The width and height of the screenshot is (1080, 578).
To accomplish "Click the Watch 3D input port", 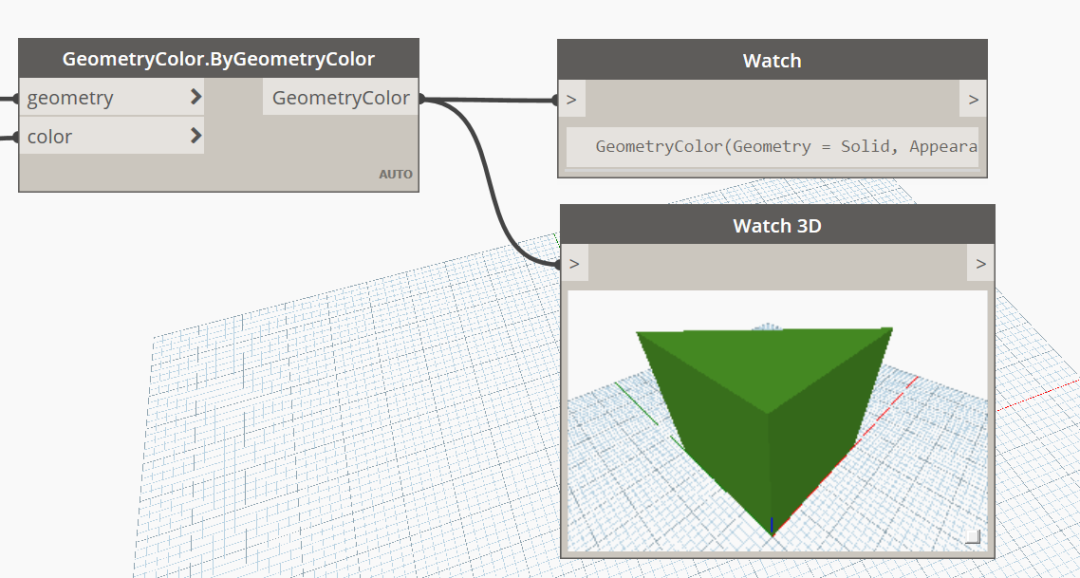I will pyautogui.click(x=574, y=263).
